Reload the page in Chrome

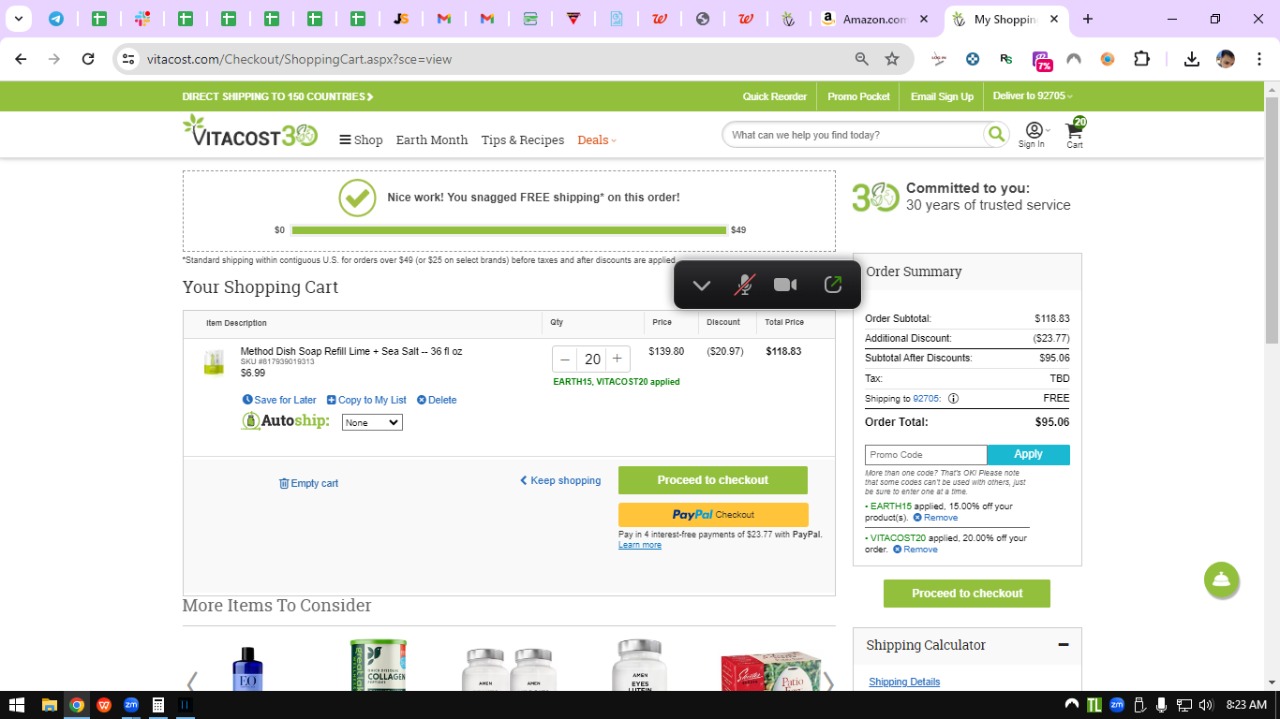[x=88, y=59]
